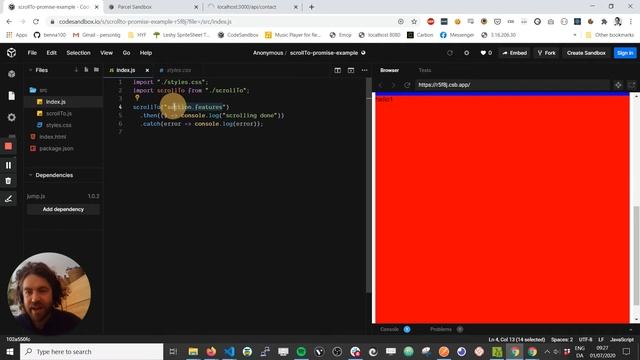
Task: Download files icon in the Files header
Action: [x=76, y=70]
